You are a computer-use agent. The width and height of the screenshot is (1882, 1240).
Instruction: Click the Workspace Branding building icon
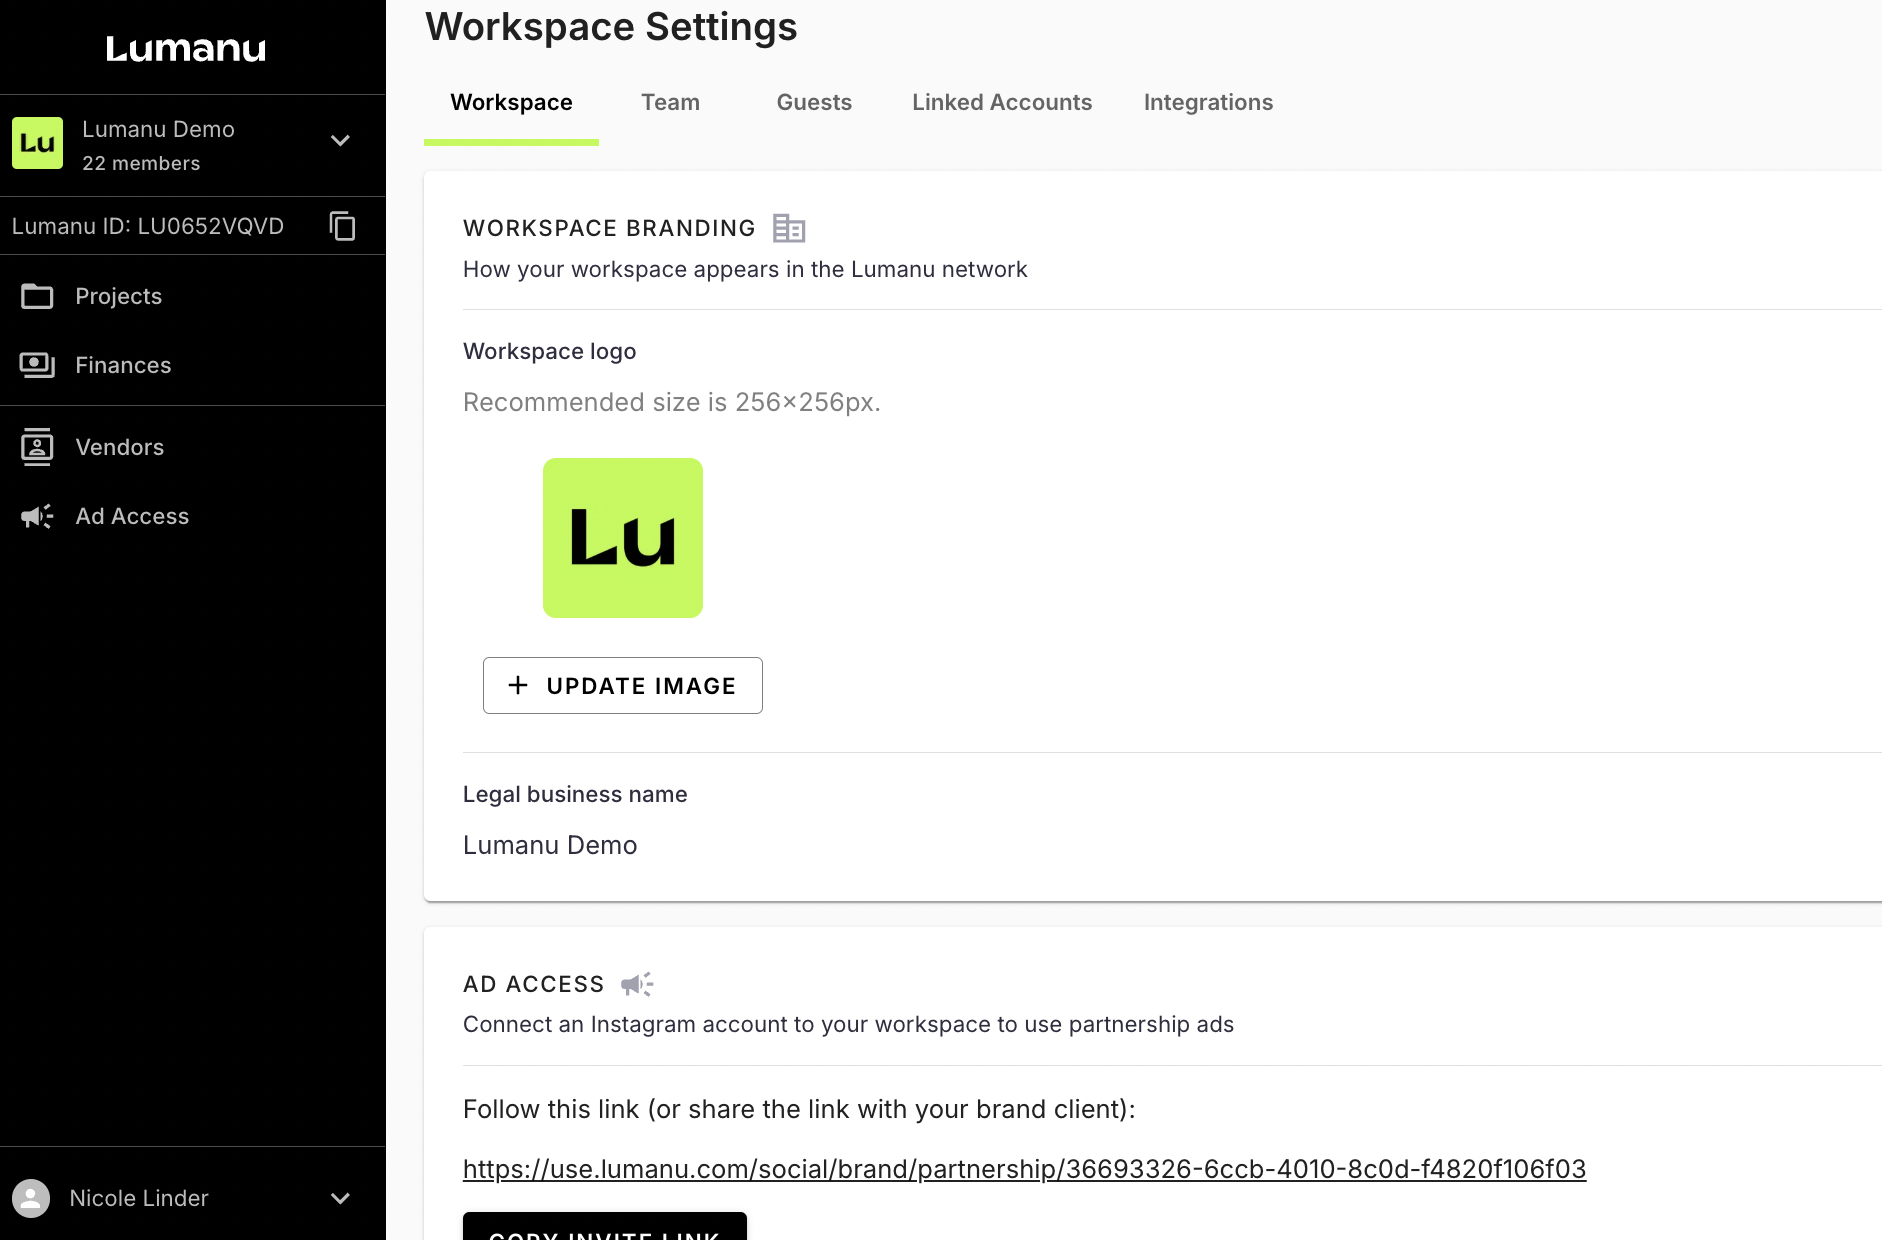788,228
